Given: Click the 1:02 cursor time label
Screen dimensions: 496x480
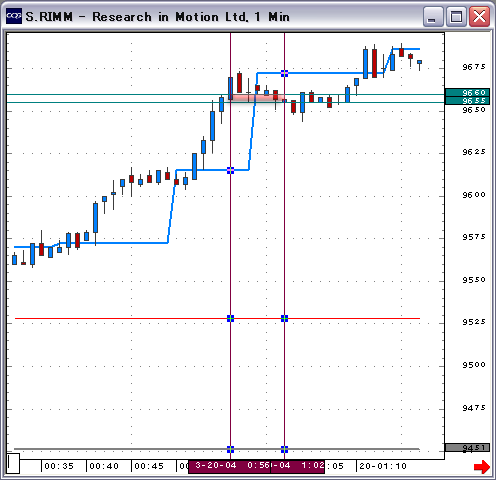Looking at the screenshot, I should [x=298, y=466].
